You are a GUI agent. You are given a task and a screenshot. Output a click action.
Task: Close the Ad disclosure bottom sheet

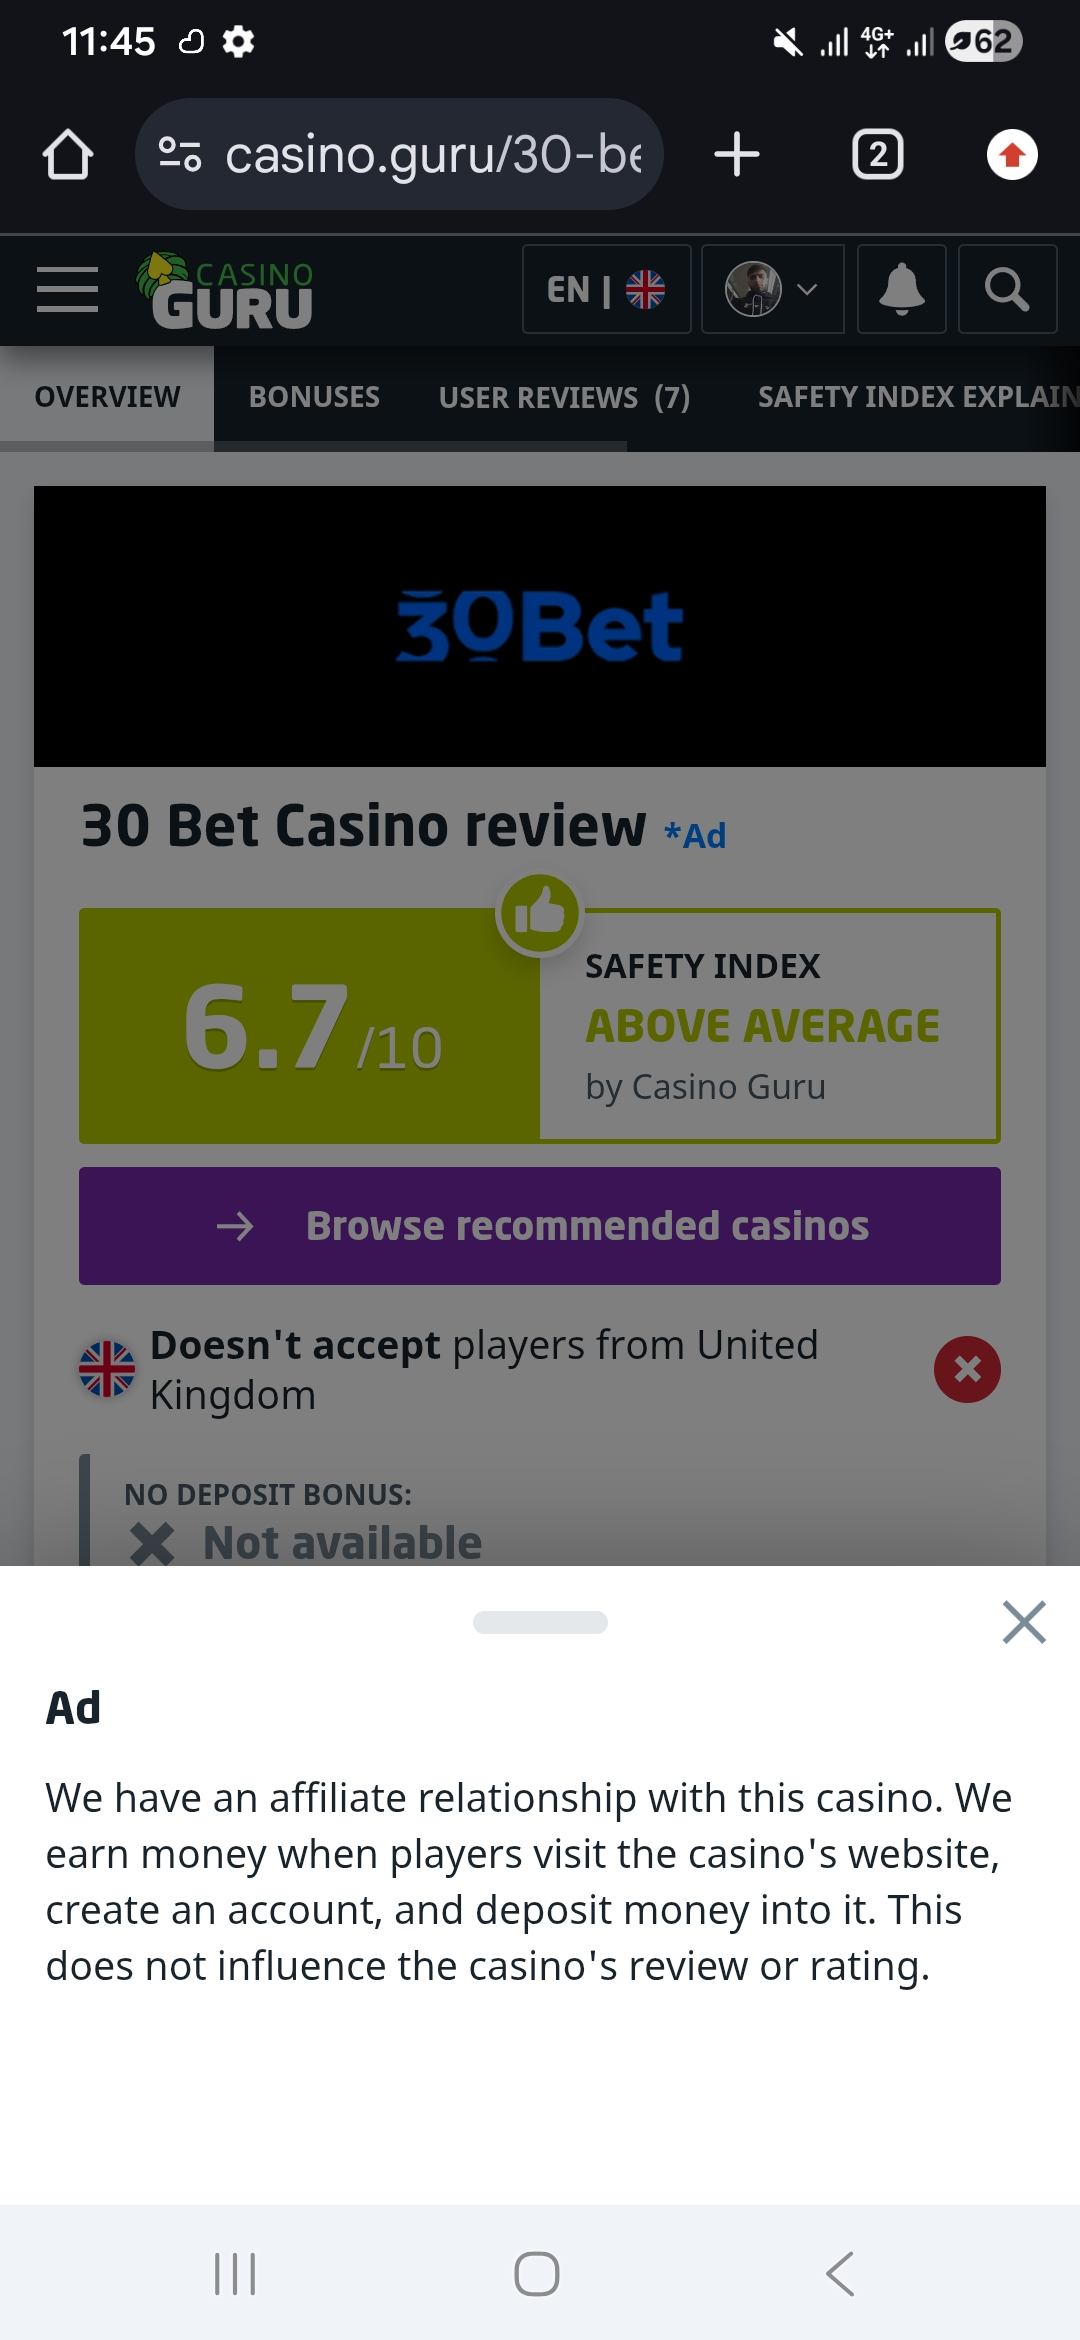1024,1622
